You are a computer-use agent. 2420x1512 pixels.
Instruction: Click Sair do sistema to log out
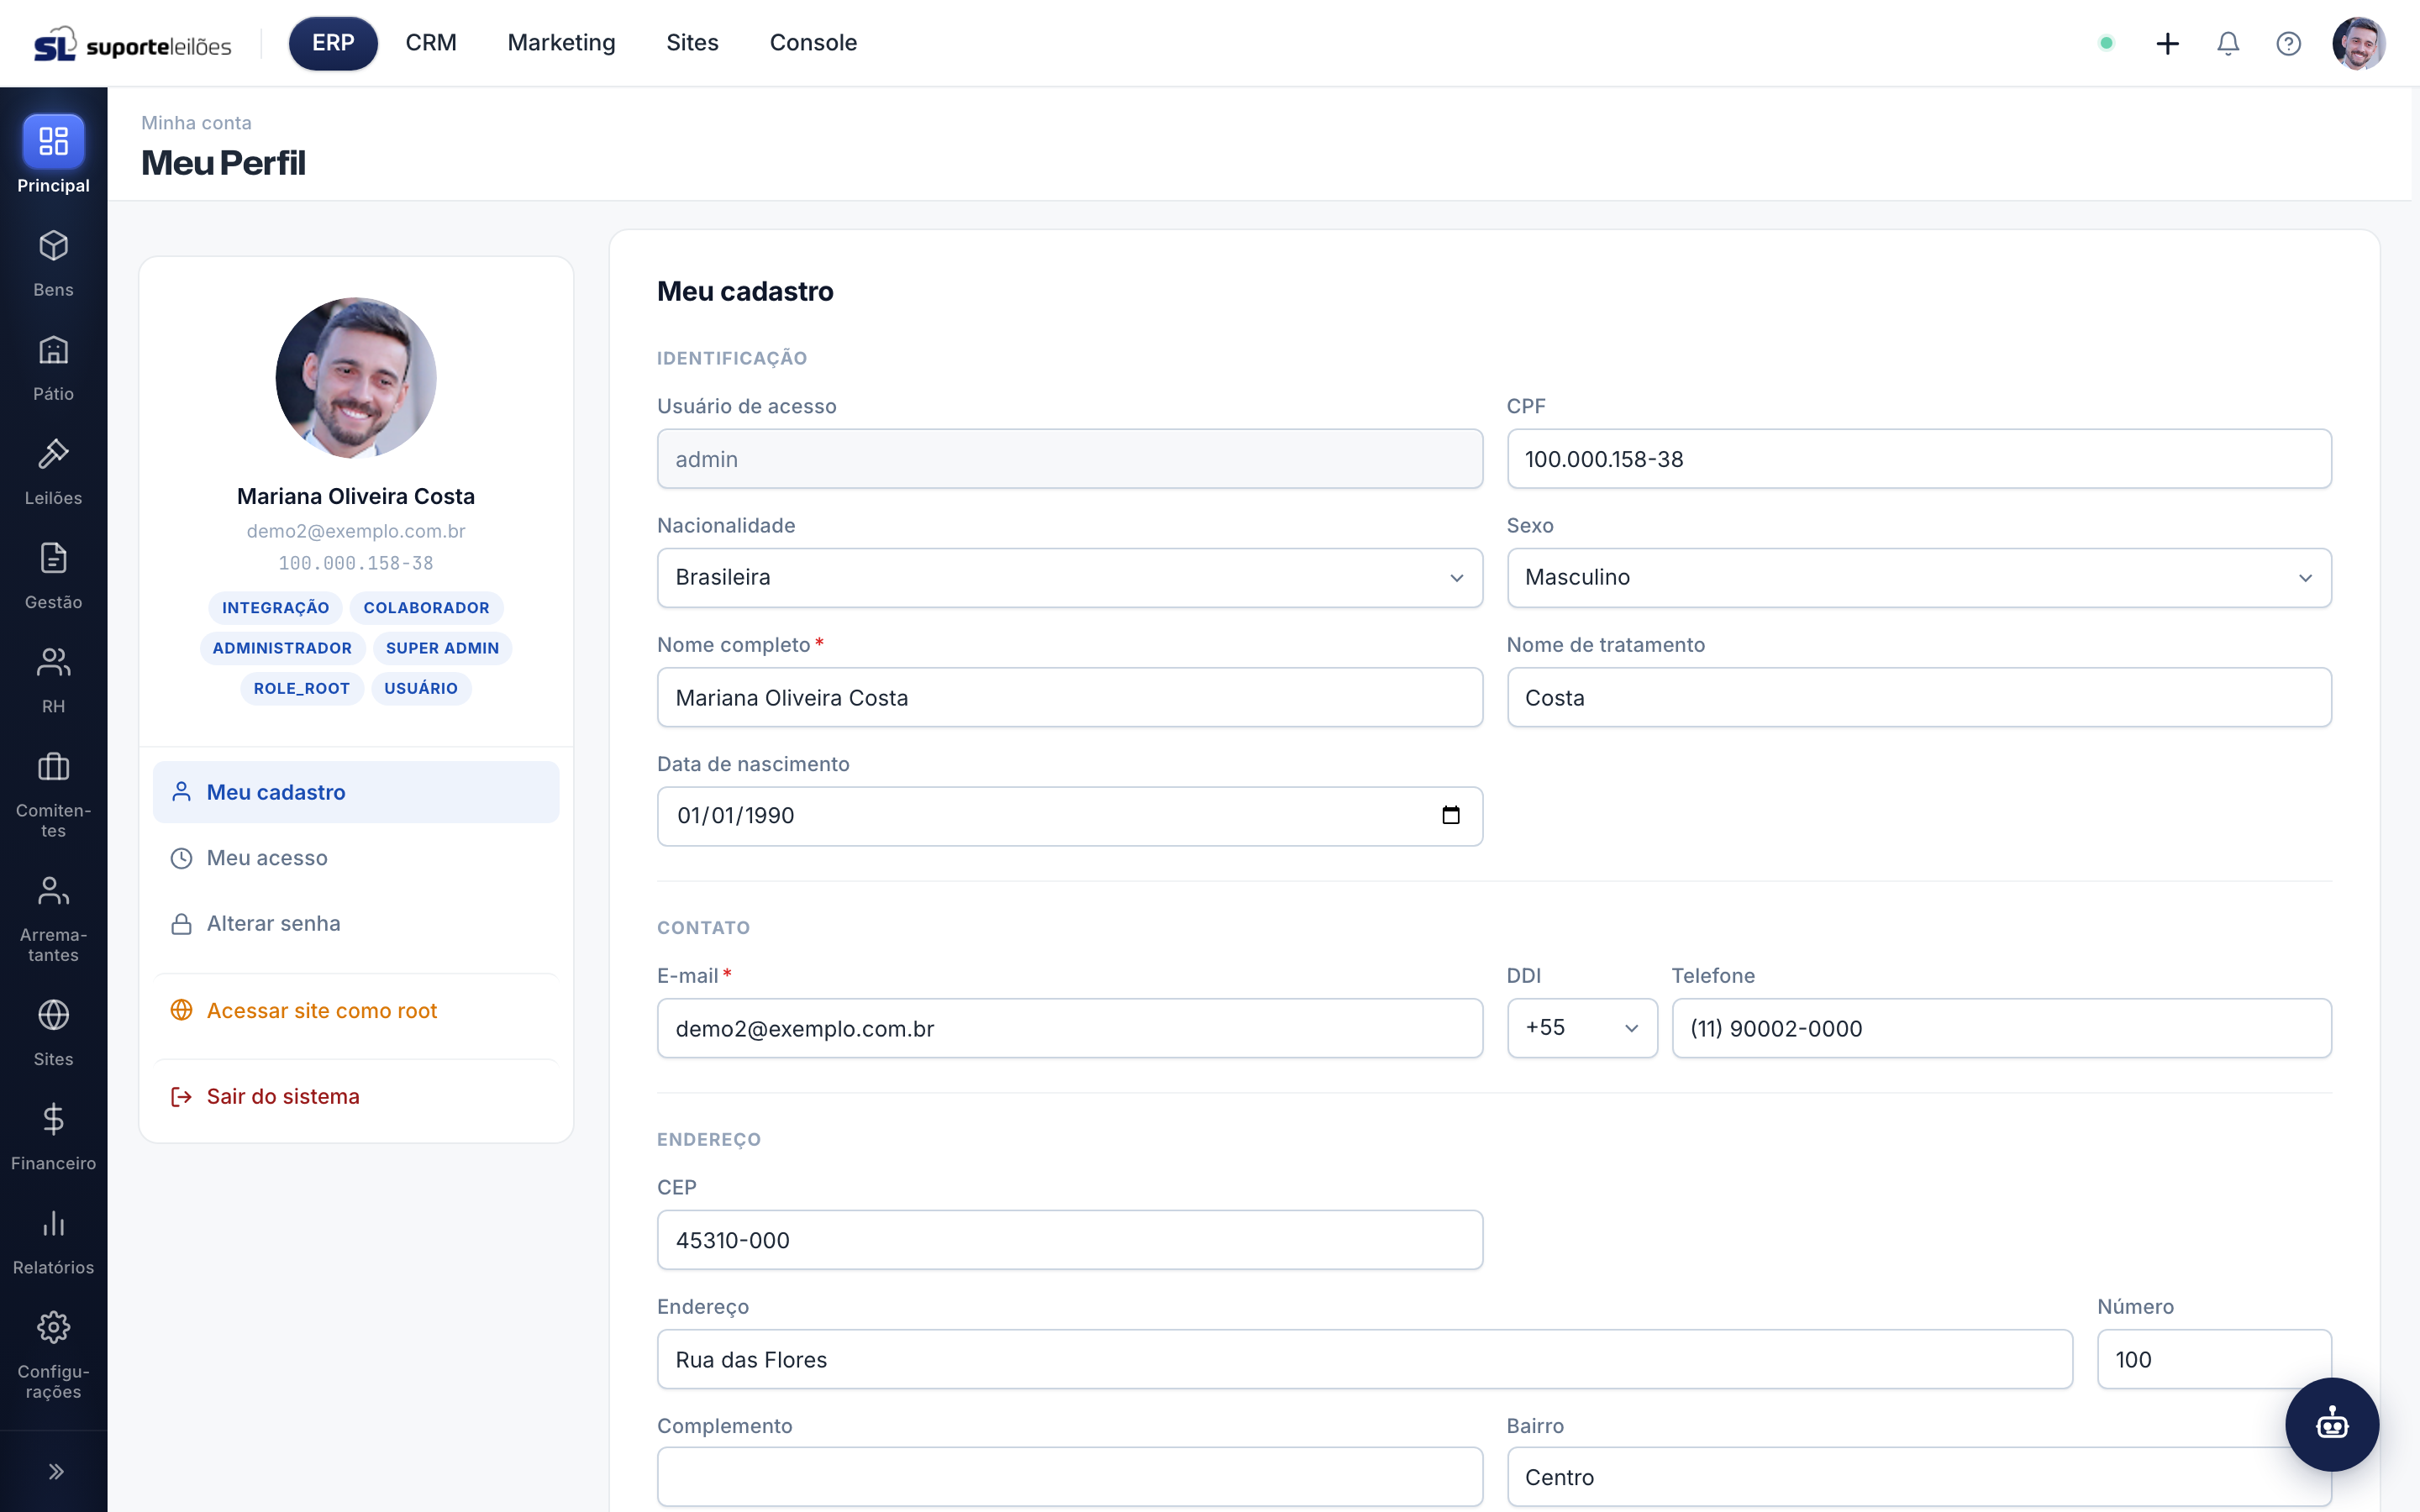356,1097
